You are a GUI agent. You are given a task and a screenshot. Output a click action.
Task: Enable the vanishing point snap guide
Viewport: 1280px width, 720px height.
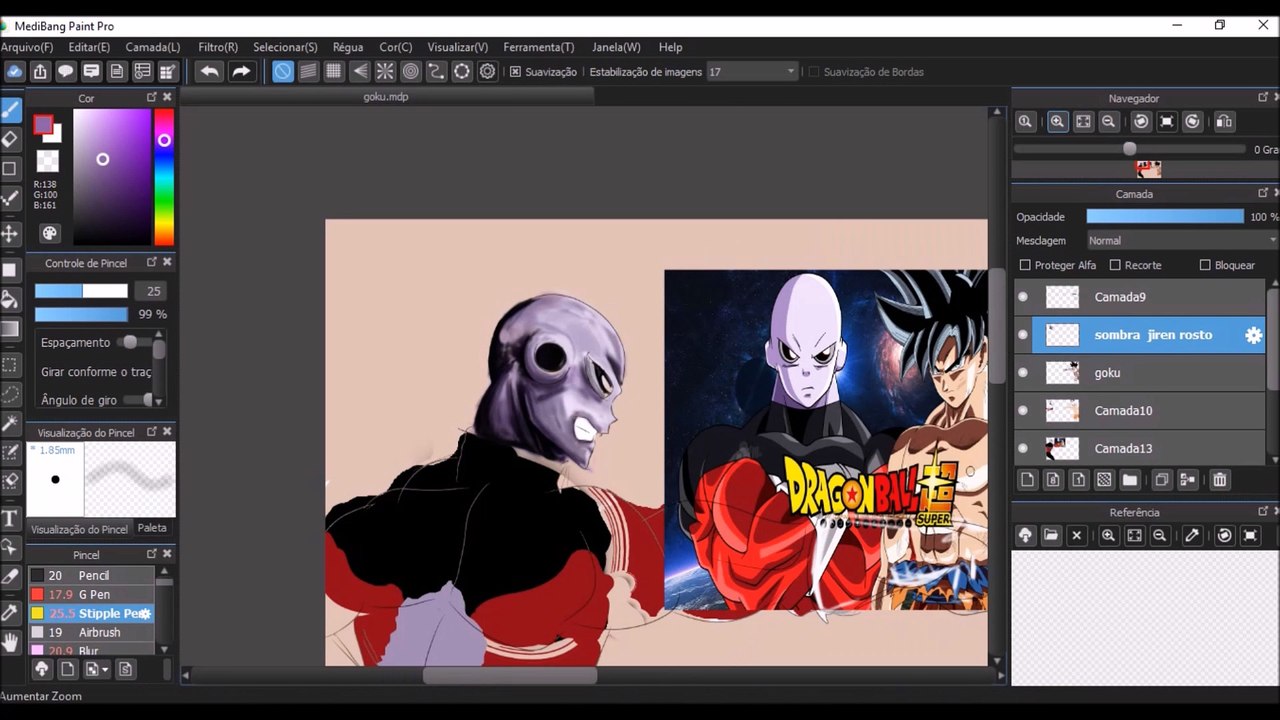click(x=360, y=71)
